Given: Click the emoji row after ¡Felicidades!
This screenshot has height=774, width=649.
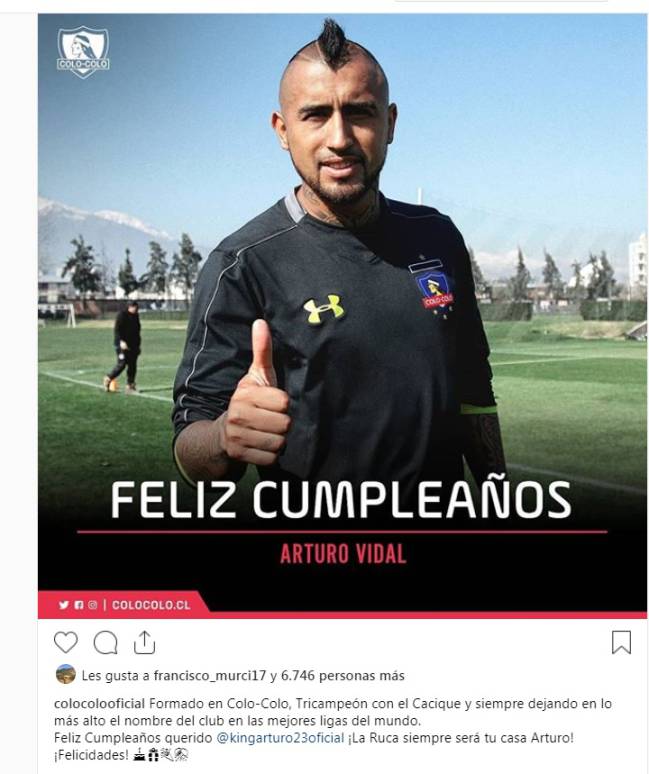Looking at the screenshot, I should pos(160,755).
